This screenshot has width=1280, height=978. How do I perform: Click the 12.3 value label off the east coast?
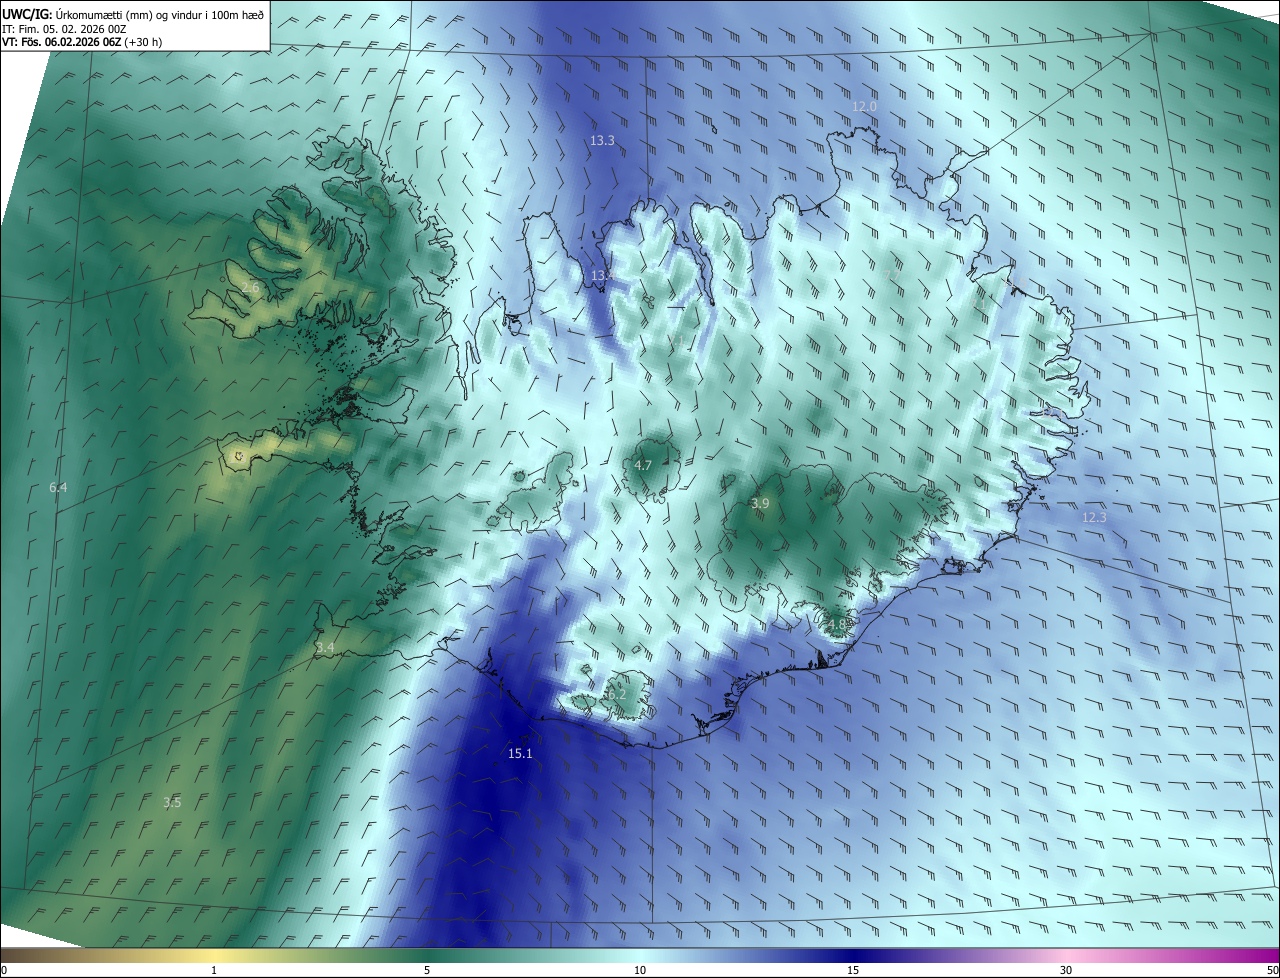(x=1094, y=517)
